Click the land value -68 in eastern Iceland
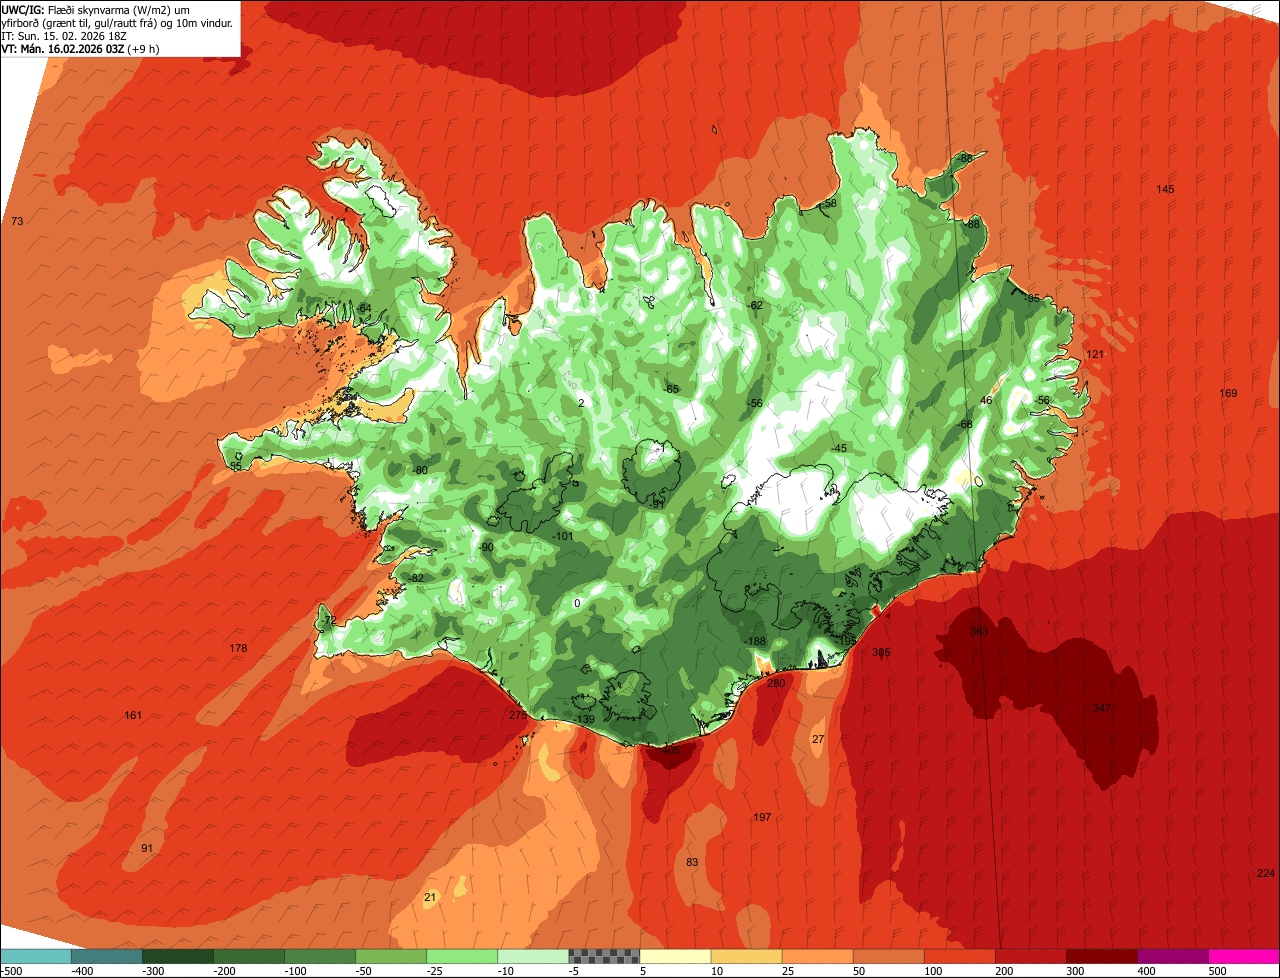Image resolution: width=1280 pixels, height=978 pixels. tap(965, 425)
